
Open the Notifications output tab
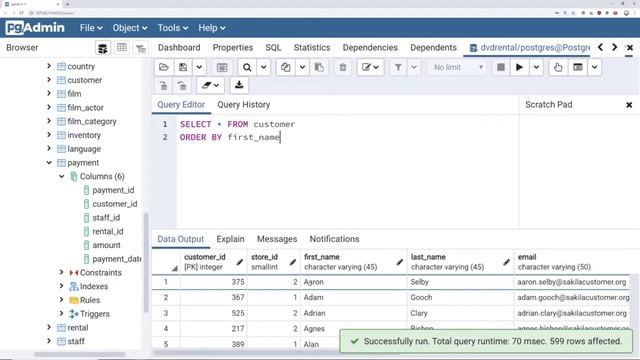tap(334, 239)
